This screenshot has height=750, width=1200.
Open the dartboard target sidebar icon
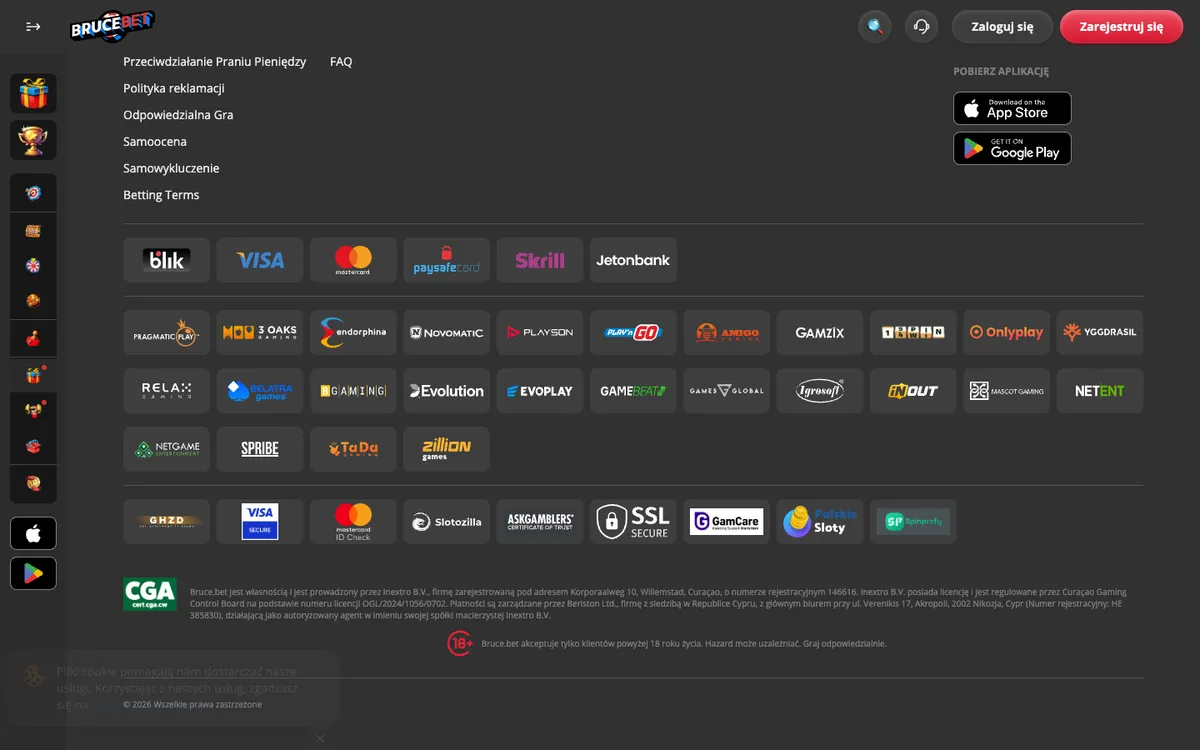33,193
